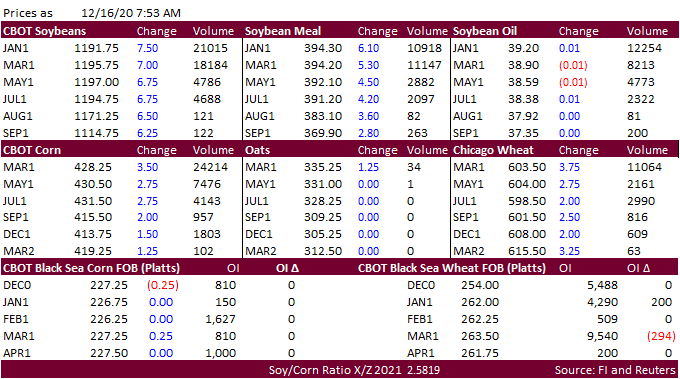Click the Chicago Wheat section header
The height and width of the screenshot is (379, 680).
click(x=493, y=150)
